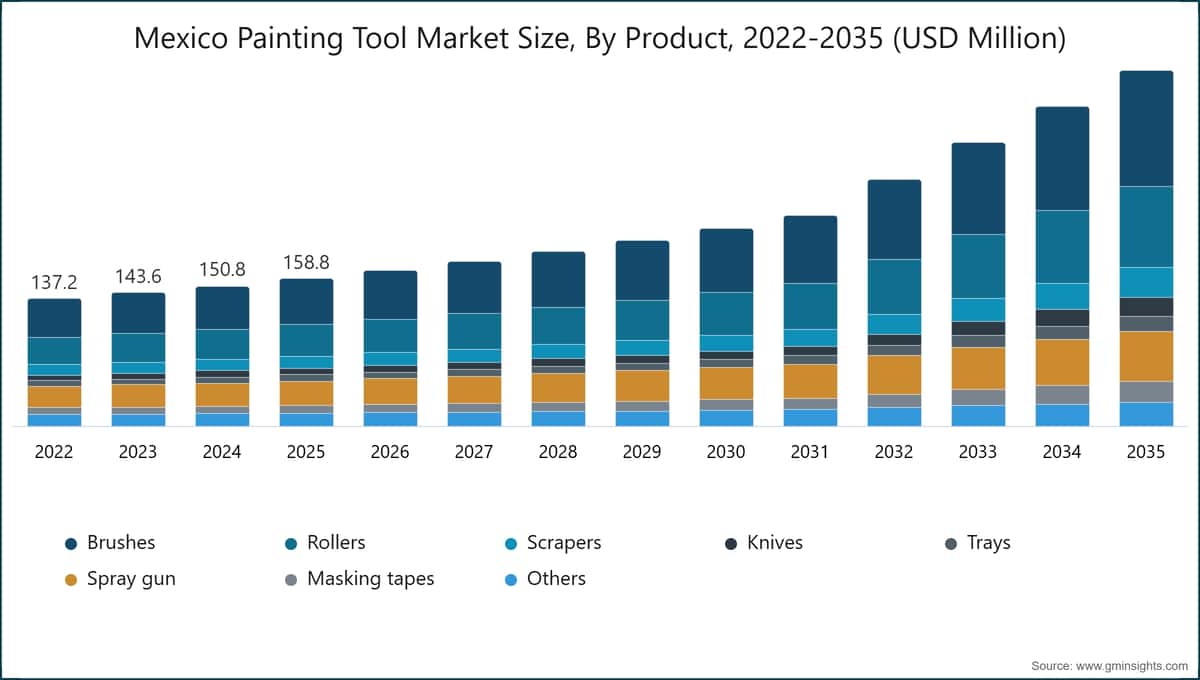Click the Brushes segment of the 2033 bar
The image size is (1200, 680).
point(978,189)
